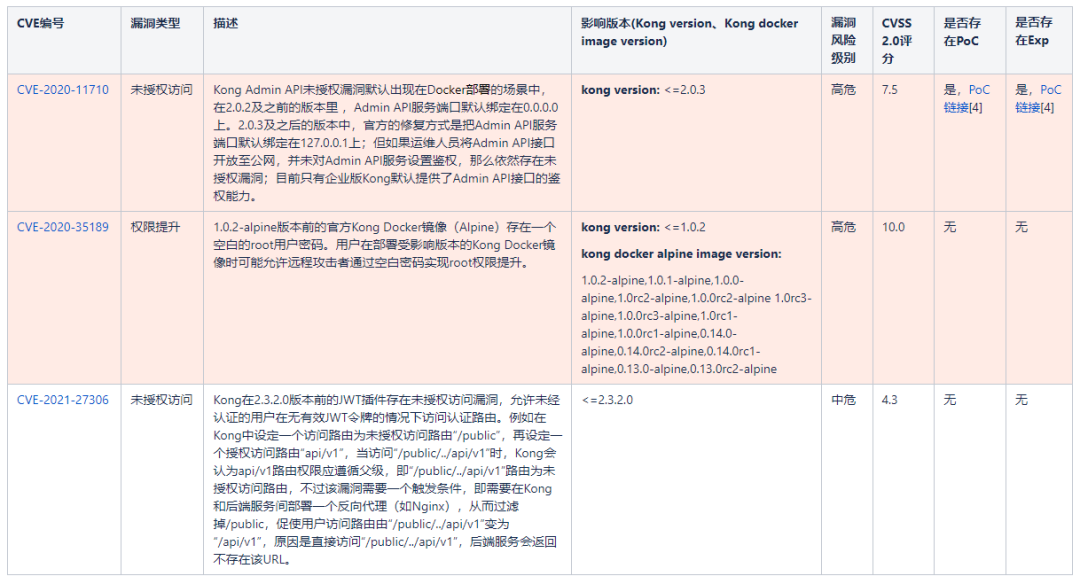Screen dimensions: 1080x584
Task: Click 高危 risk level in CVE-2020-11710 row
Action: pos(844,90)
